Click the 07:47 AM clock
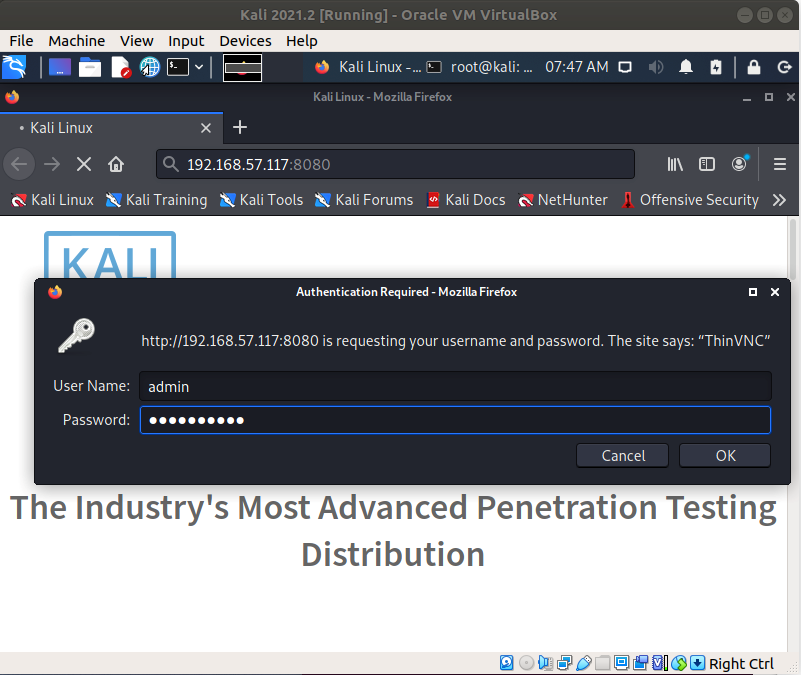Viewport: 801px width, 675px height. [577, 67]
